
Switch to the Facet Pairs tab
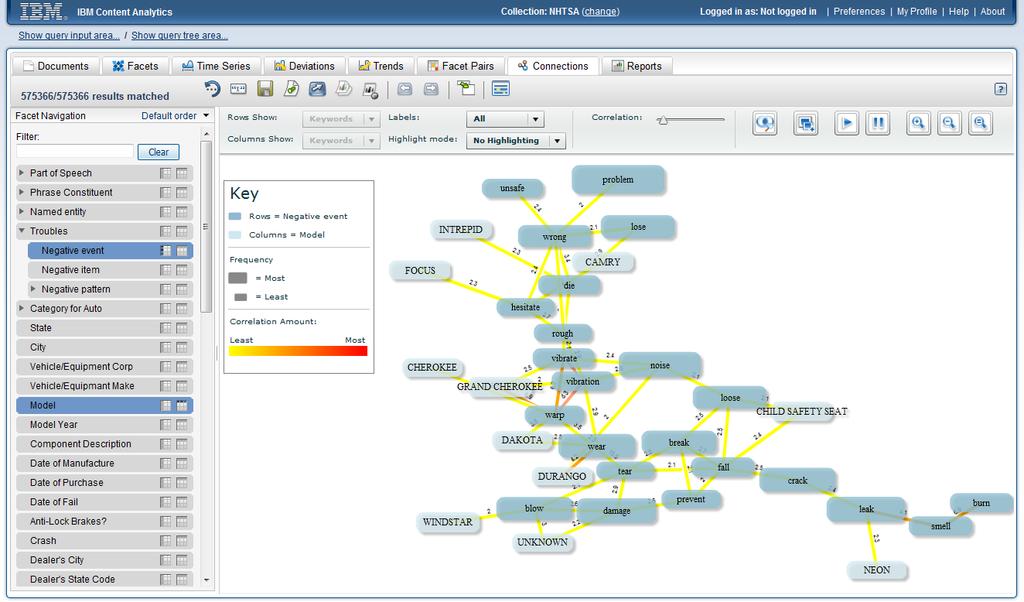pos(461,66)
